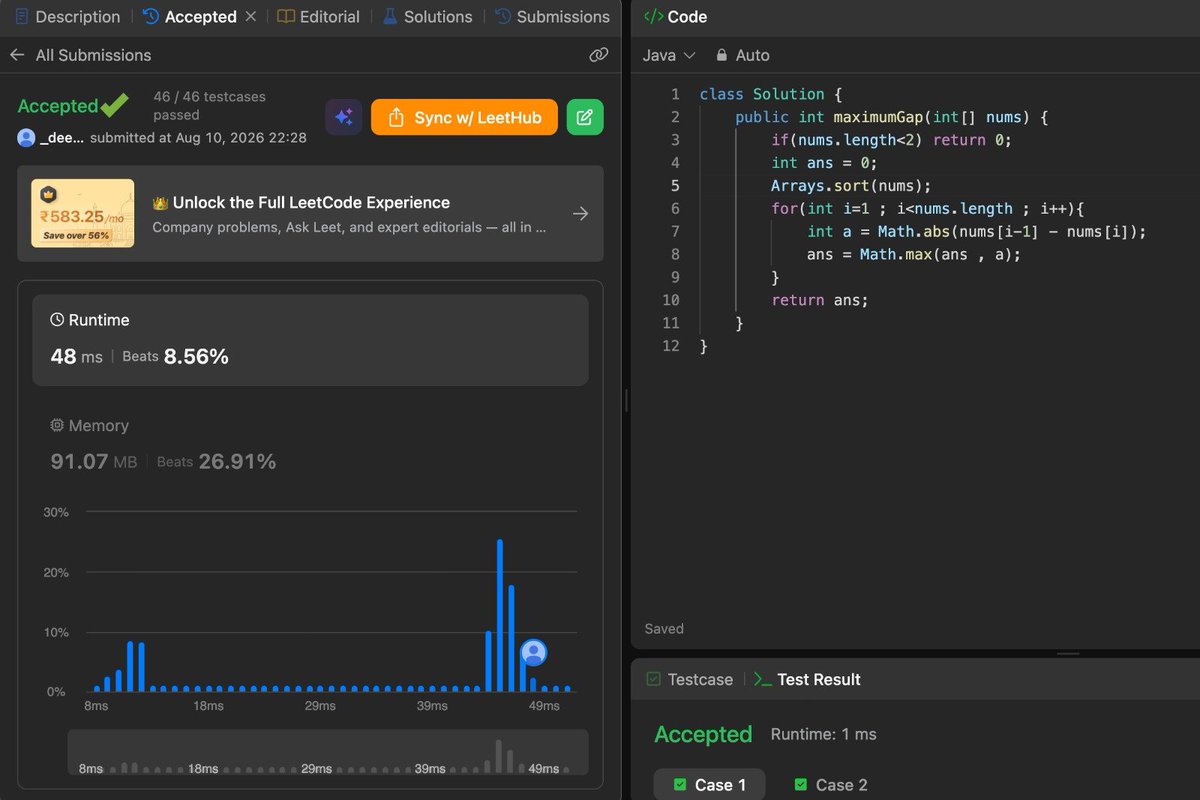Image resolution: width=1200 pixels, height=800 pixels.
Task: Click the runtime clock icon
Action: coord(57,320)
